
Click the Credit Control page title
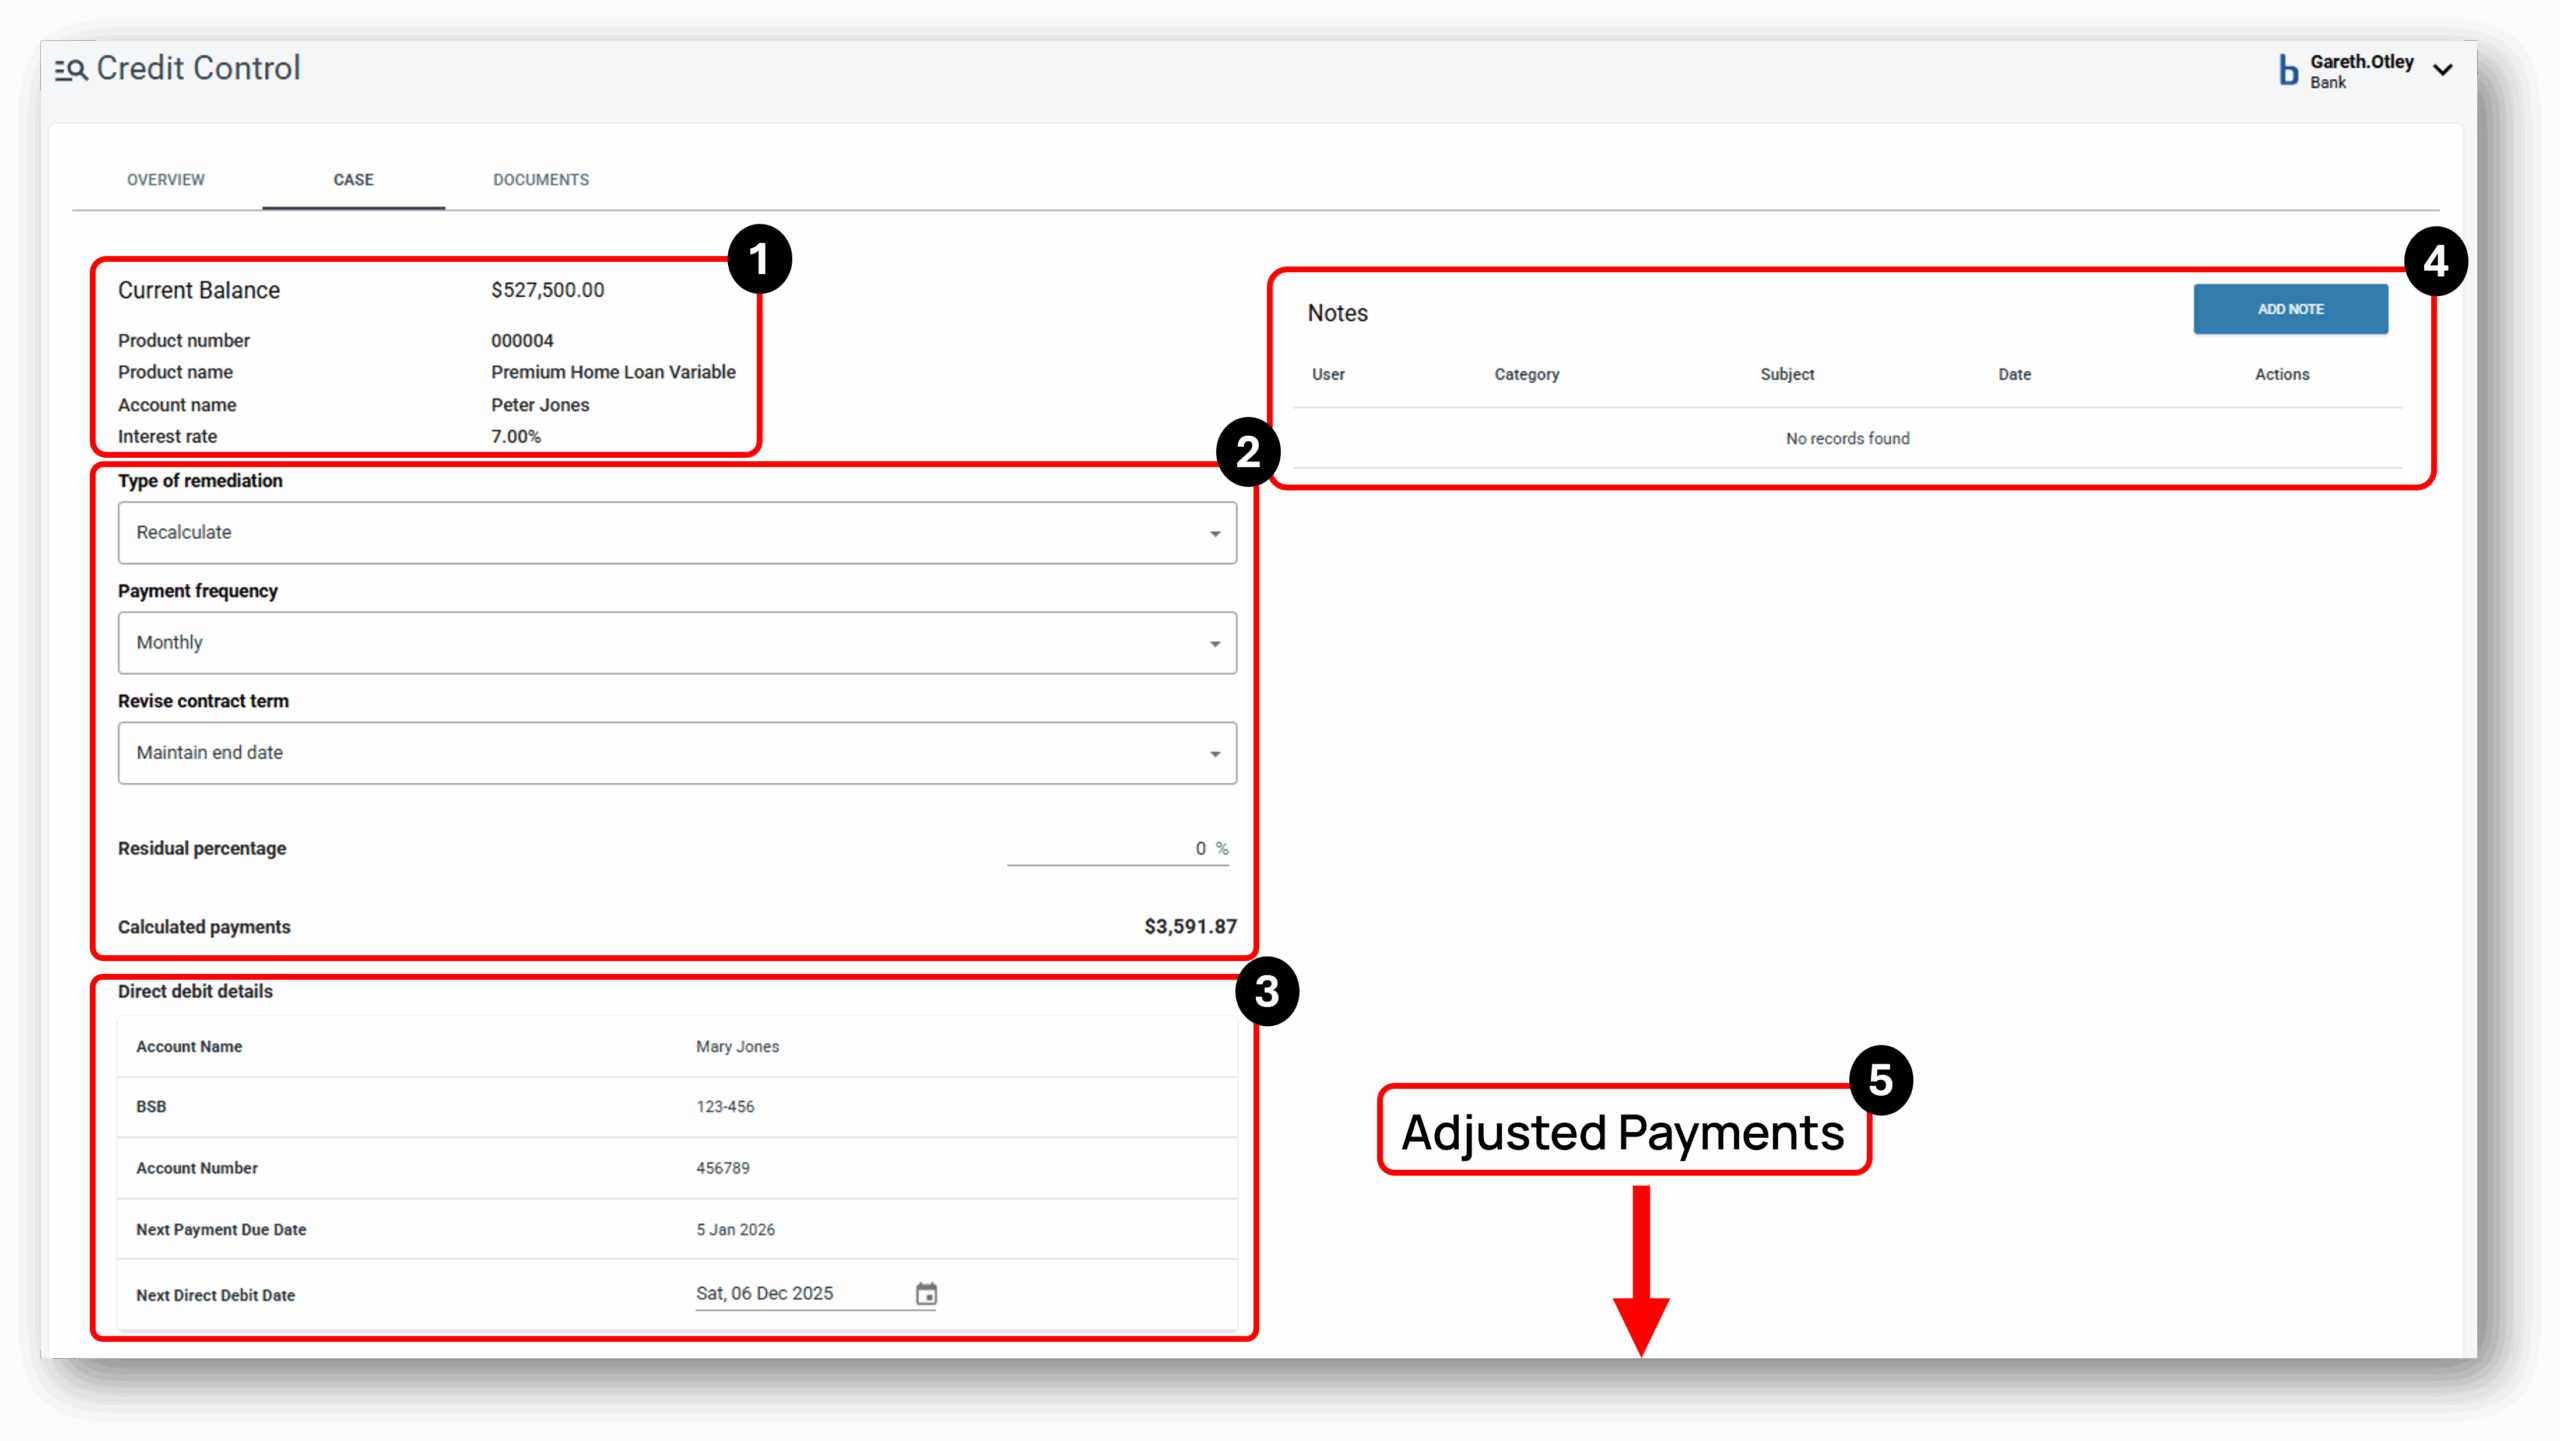pyautogui.click(x=198, y=68)
